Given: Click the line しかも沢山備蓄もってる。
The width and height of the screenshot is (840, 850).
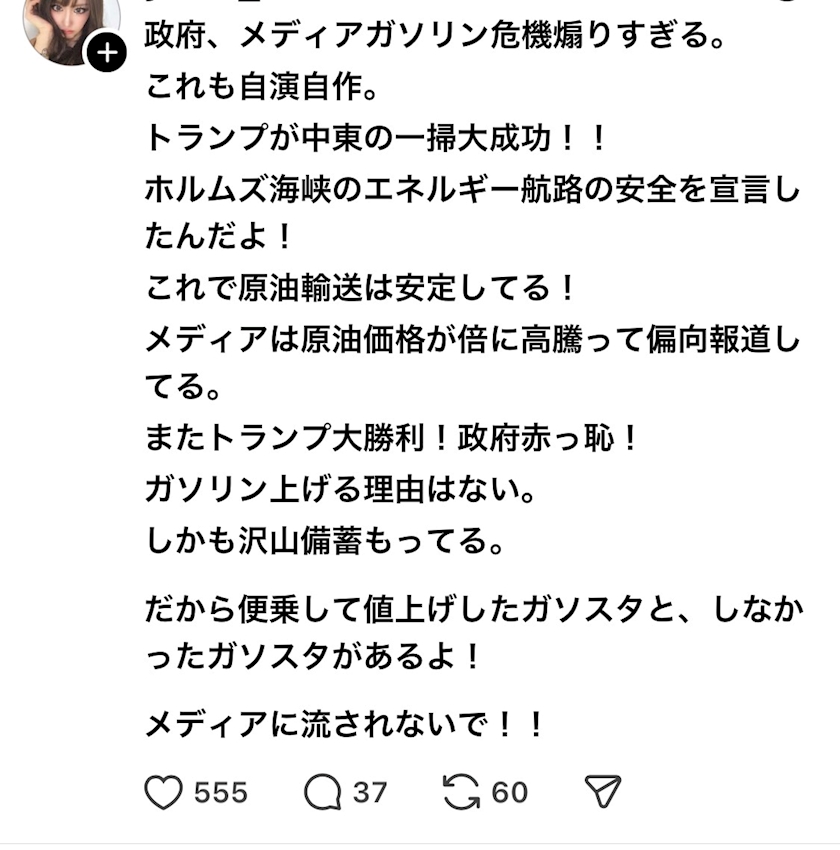Looking at the screenshot, I should point(328,540).
